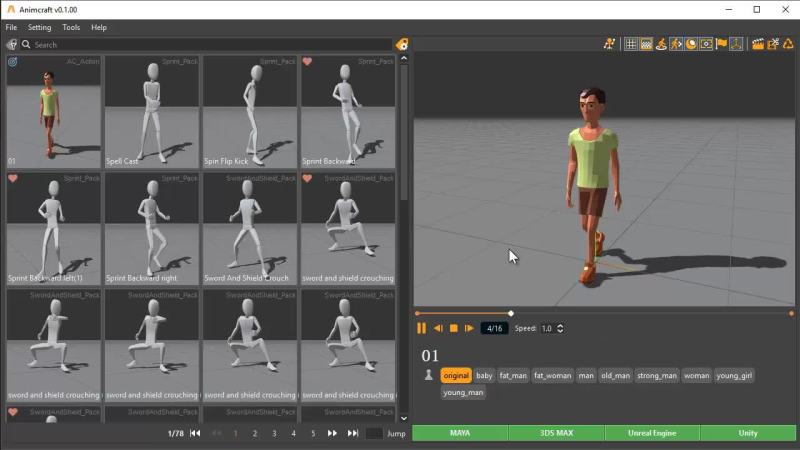This screenshot has width=800, height=450.
Task: Go to the first page of animations
Action: tap(195, 433)
